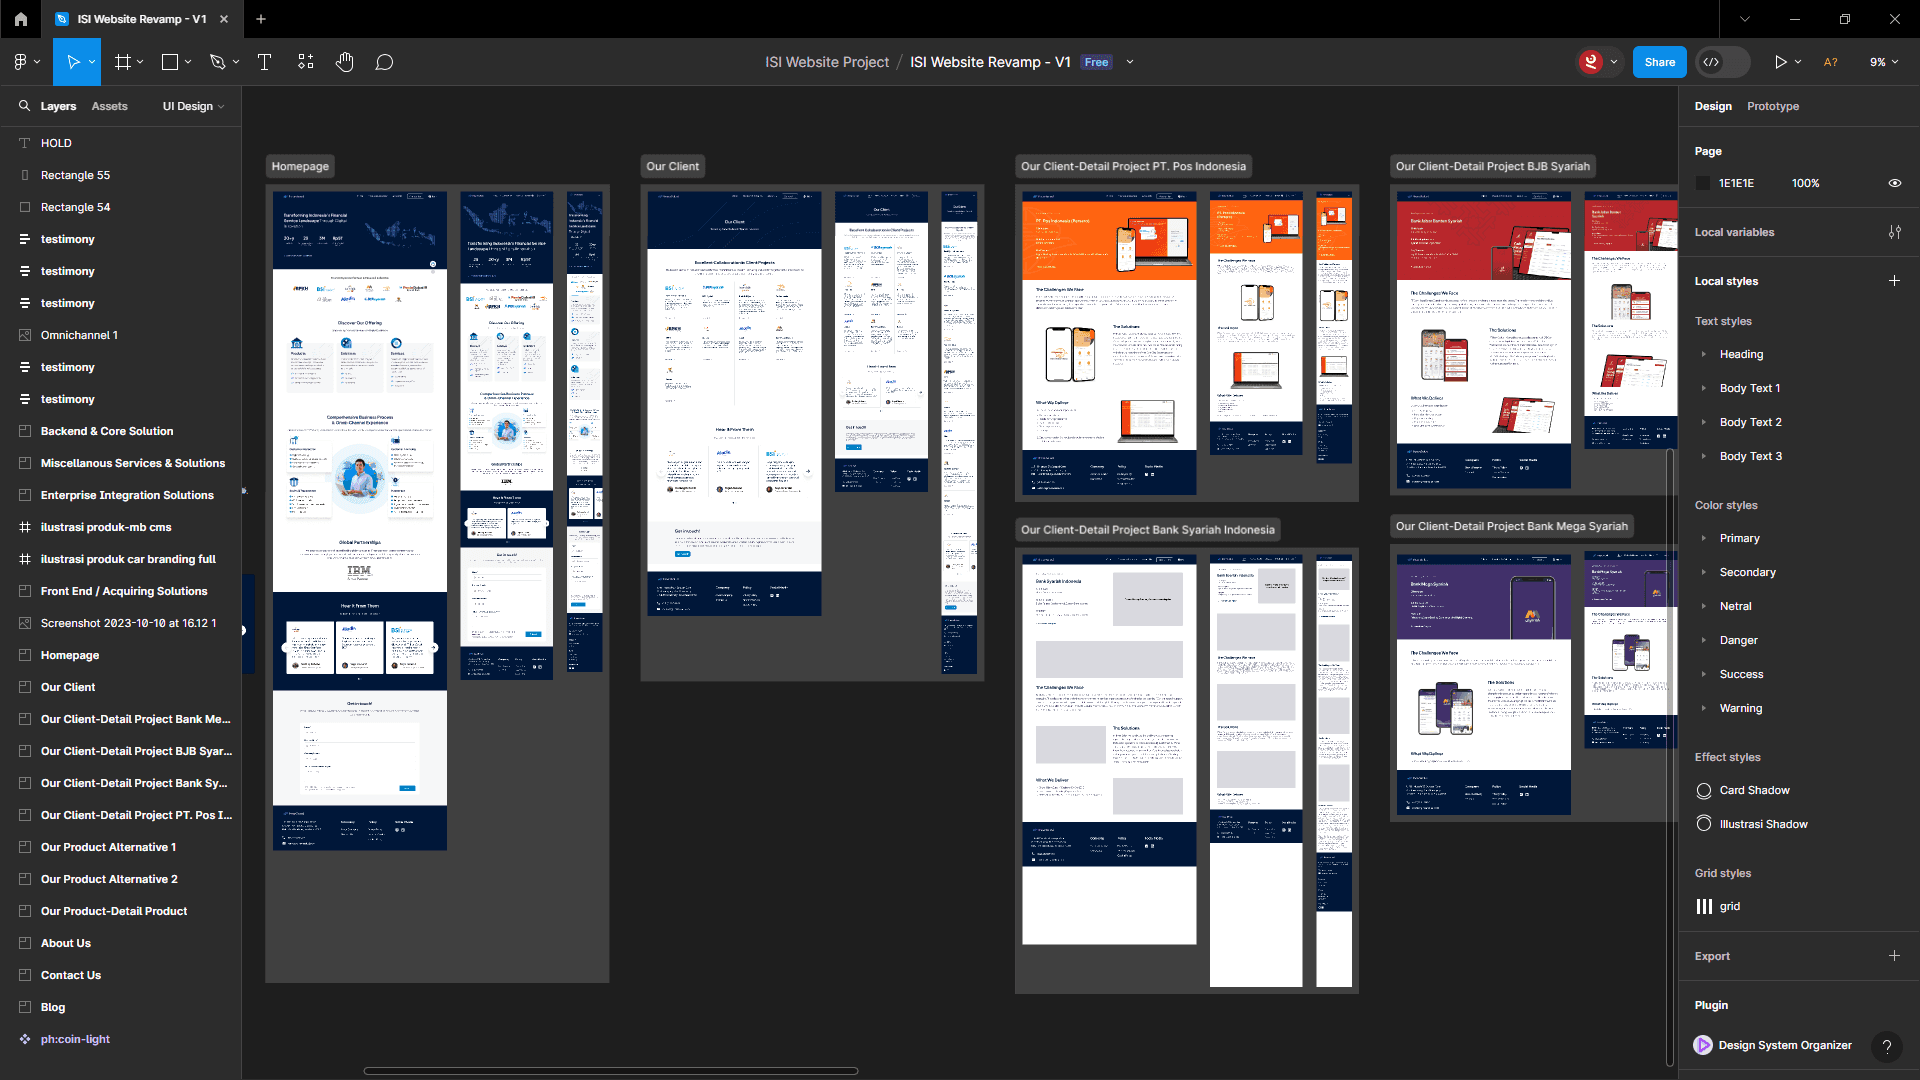Image resolution: width=1920 pixels, height=1080 pixels.
Task: Click the page background color swatch
Action: [x=1704, y=183]
